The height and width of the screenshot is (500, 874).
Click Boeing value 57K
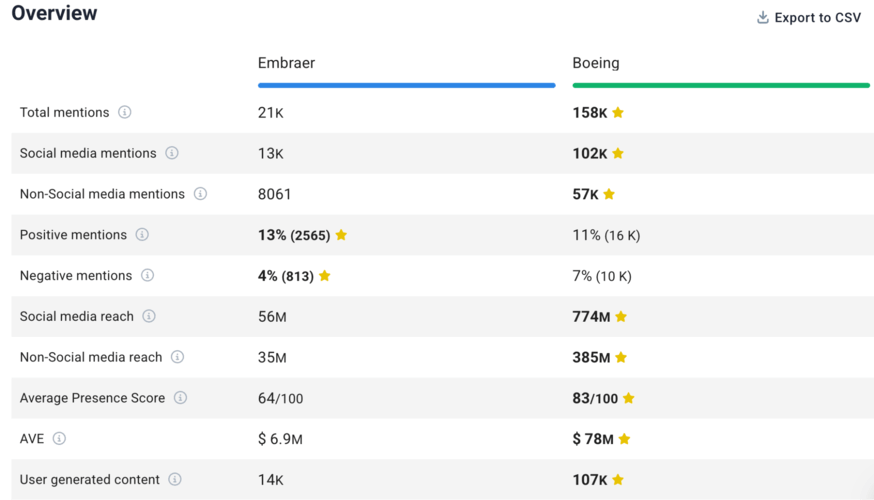click(585, 194)
